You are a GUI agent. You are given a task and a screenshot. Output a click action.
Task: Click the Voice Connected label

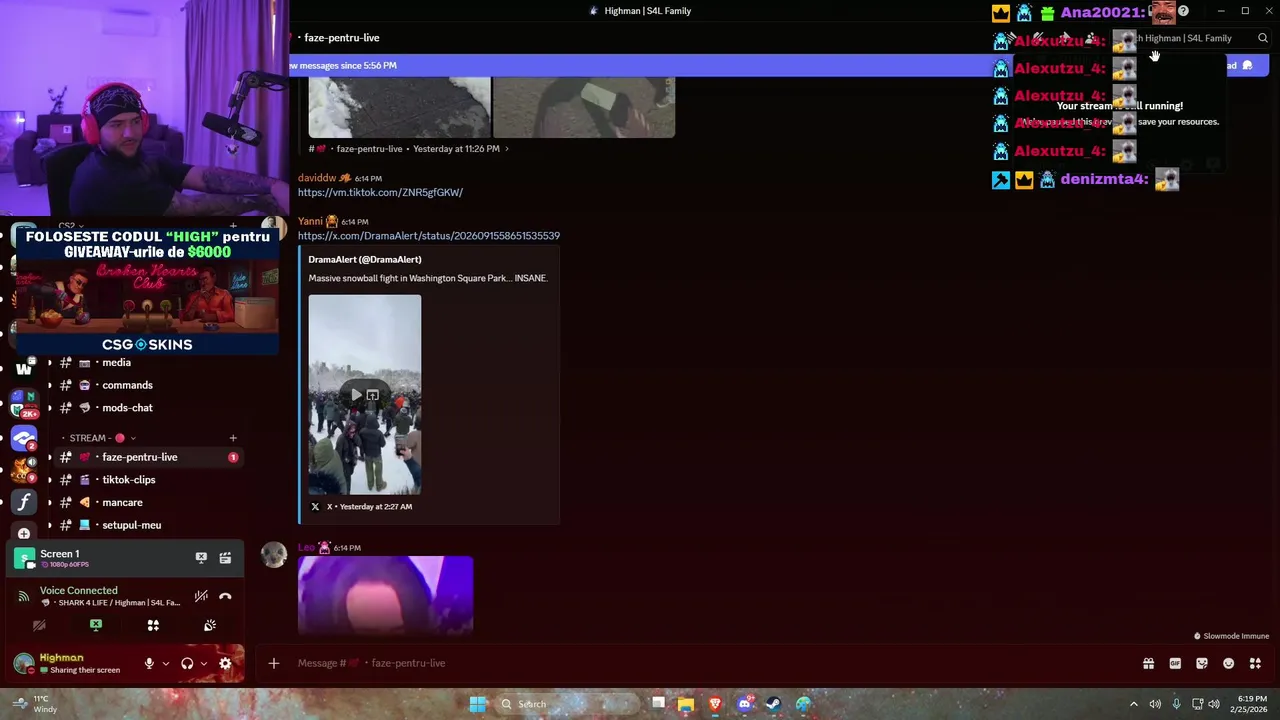[79, 591]
